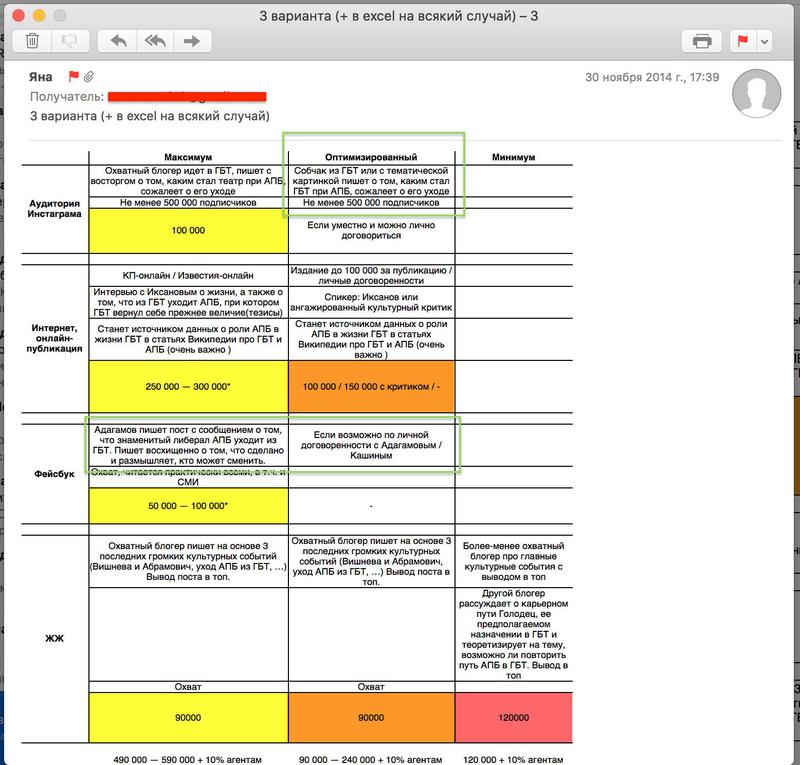Viewport: 800px width, 765px height.
Task: Click 'Более-менее охватный блогер' cell
Action: pos(513,561)
